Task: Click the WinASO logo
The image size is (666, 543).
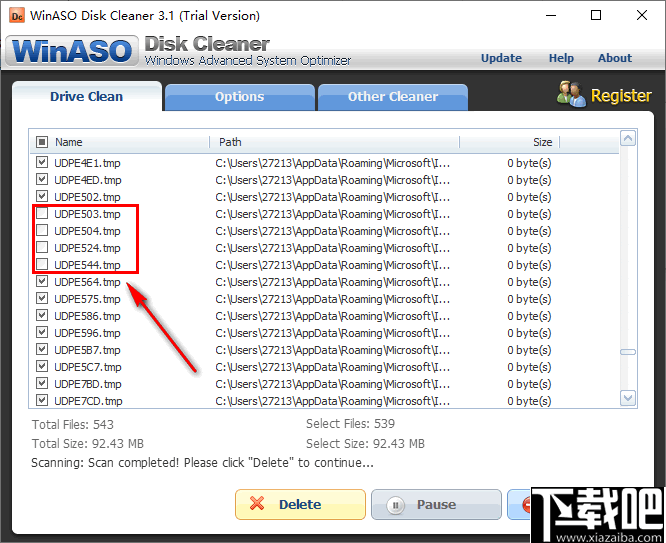Action: coord(72,51)
